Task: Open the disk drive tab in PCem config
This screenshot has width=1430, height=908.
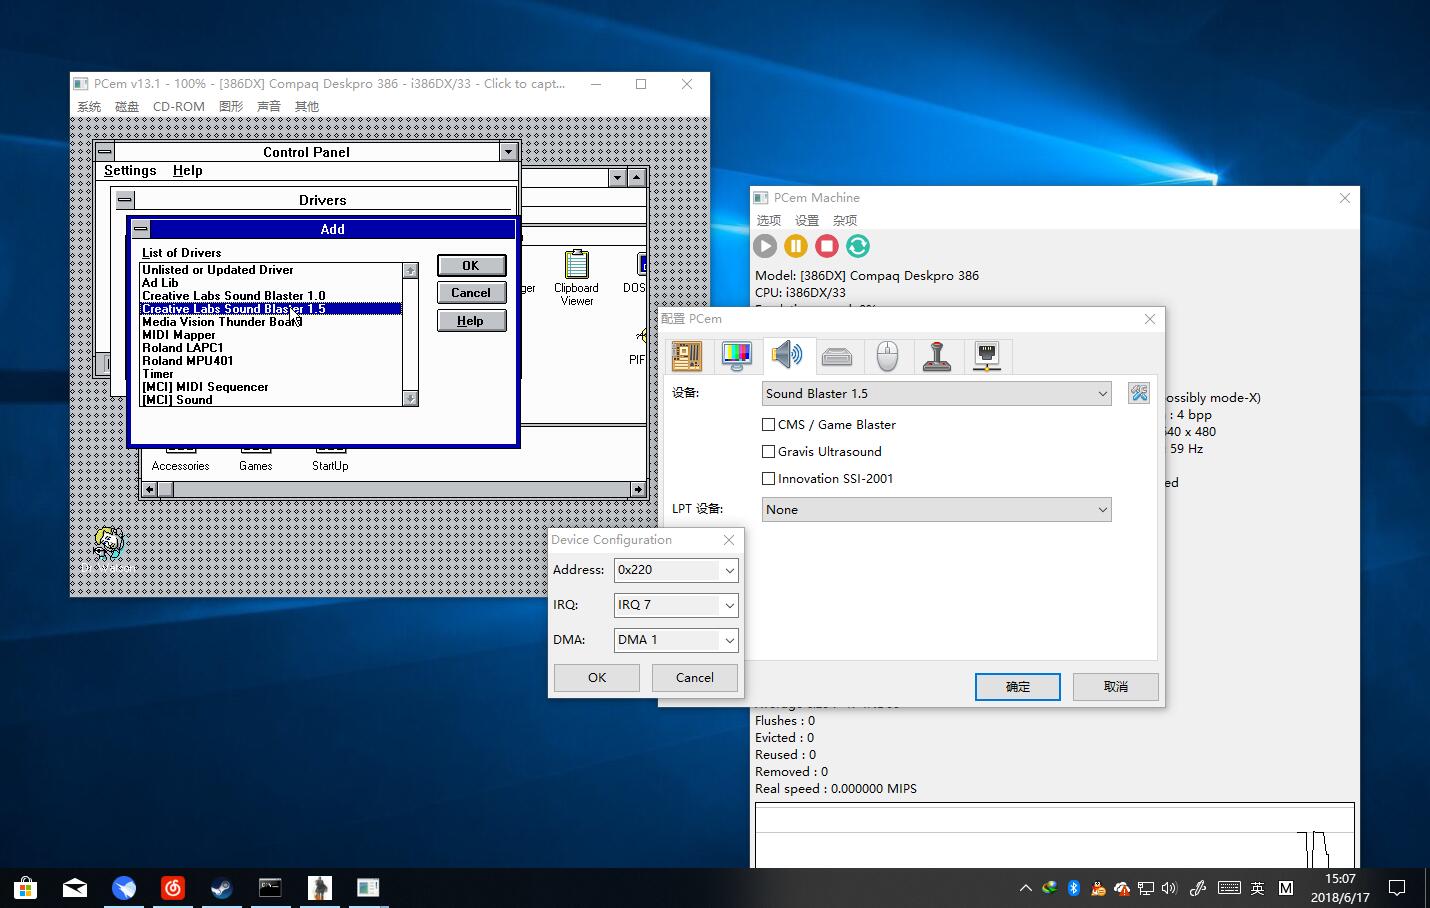Action: (x=837, y=356)
